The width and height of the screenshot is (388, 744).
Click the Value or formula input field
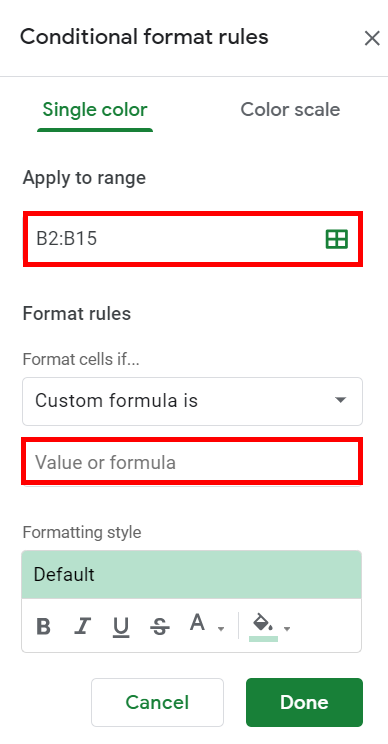coord(192,462)
